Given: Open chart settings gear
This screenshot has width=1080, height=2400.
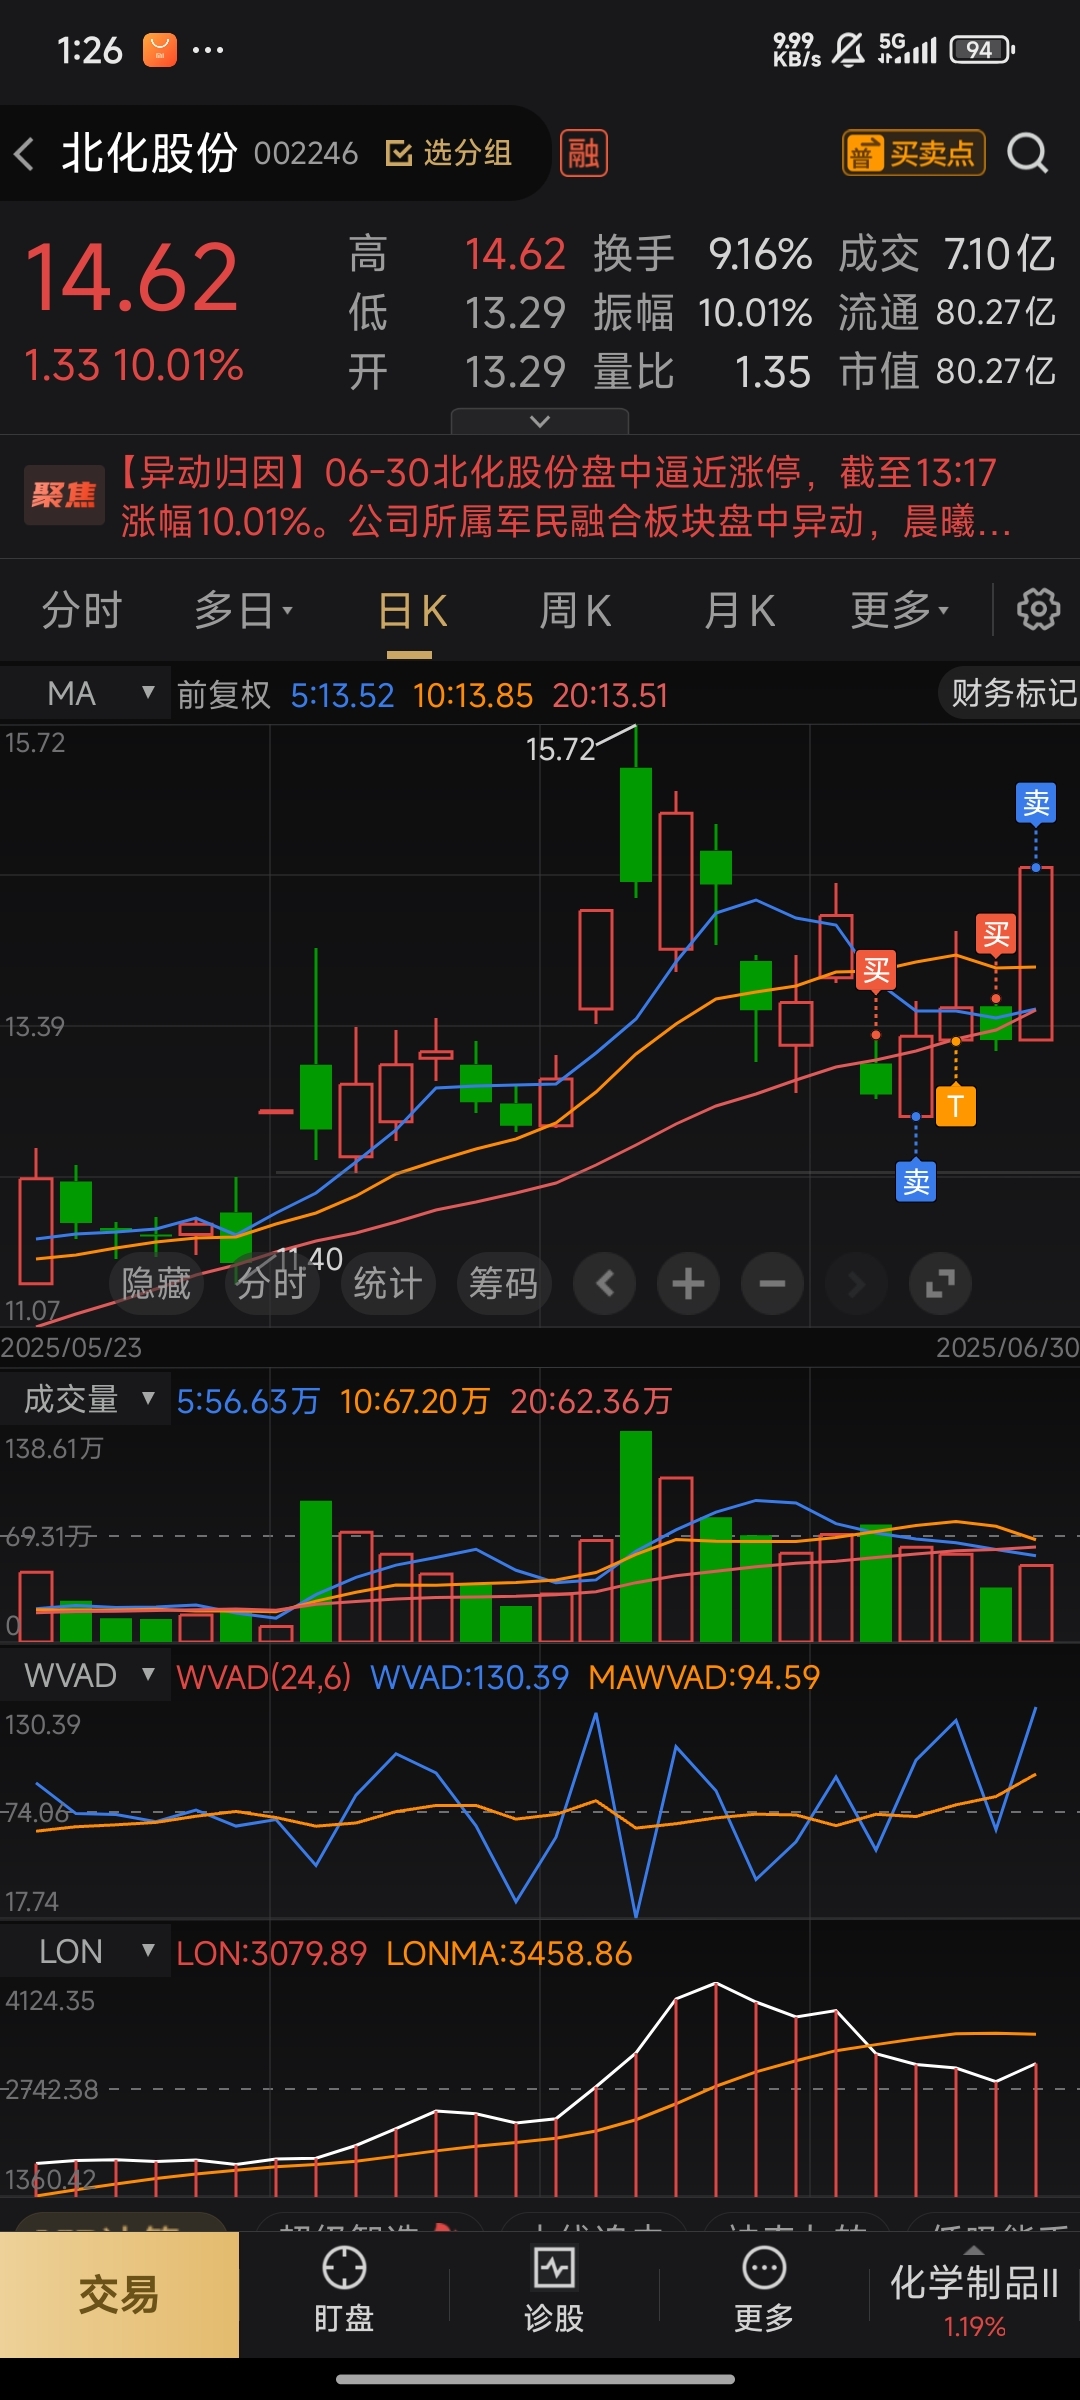Looking at the screenshot, I should [1038, 609].
